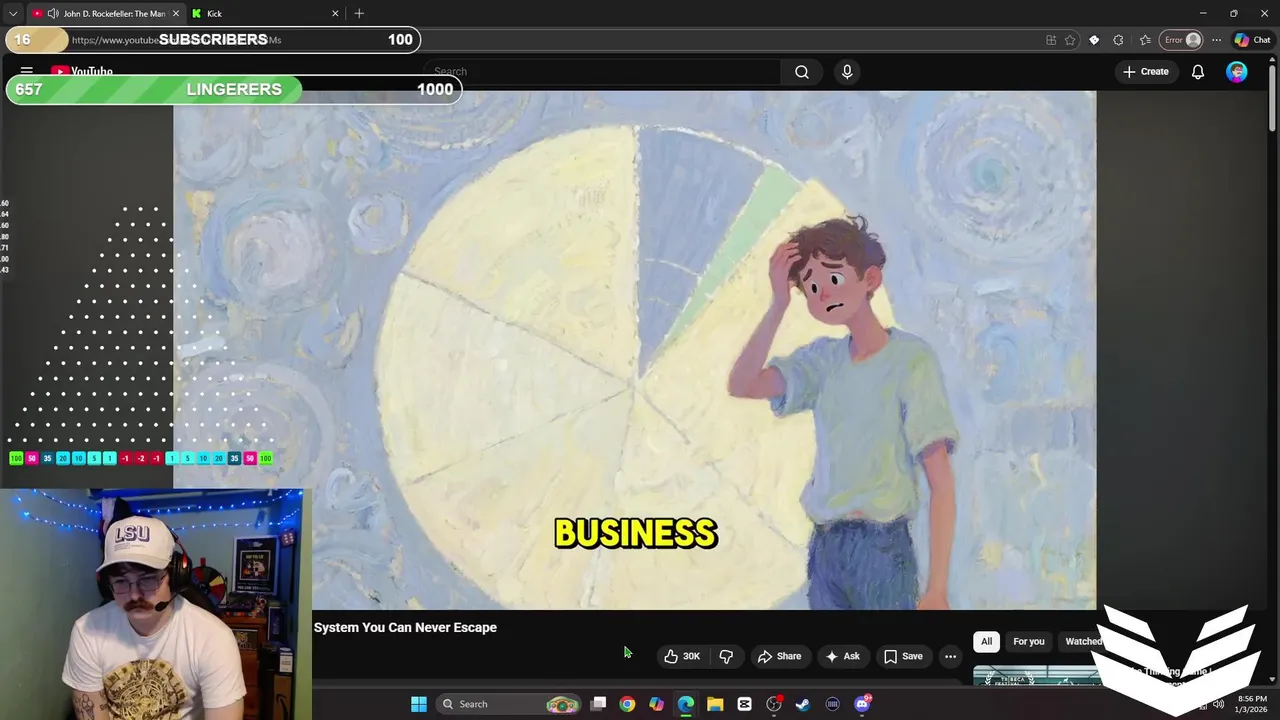The image size is (1280, 720).
Task: Open Task View on the taskbar
Action: pos(598,704)
